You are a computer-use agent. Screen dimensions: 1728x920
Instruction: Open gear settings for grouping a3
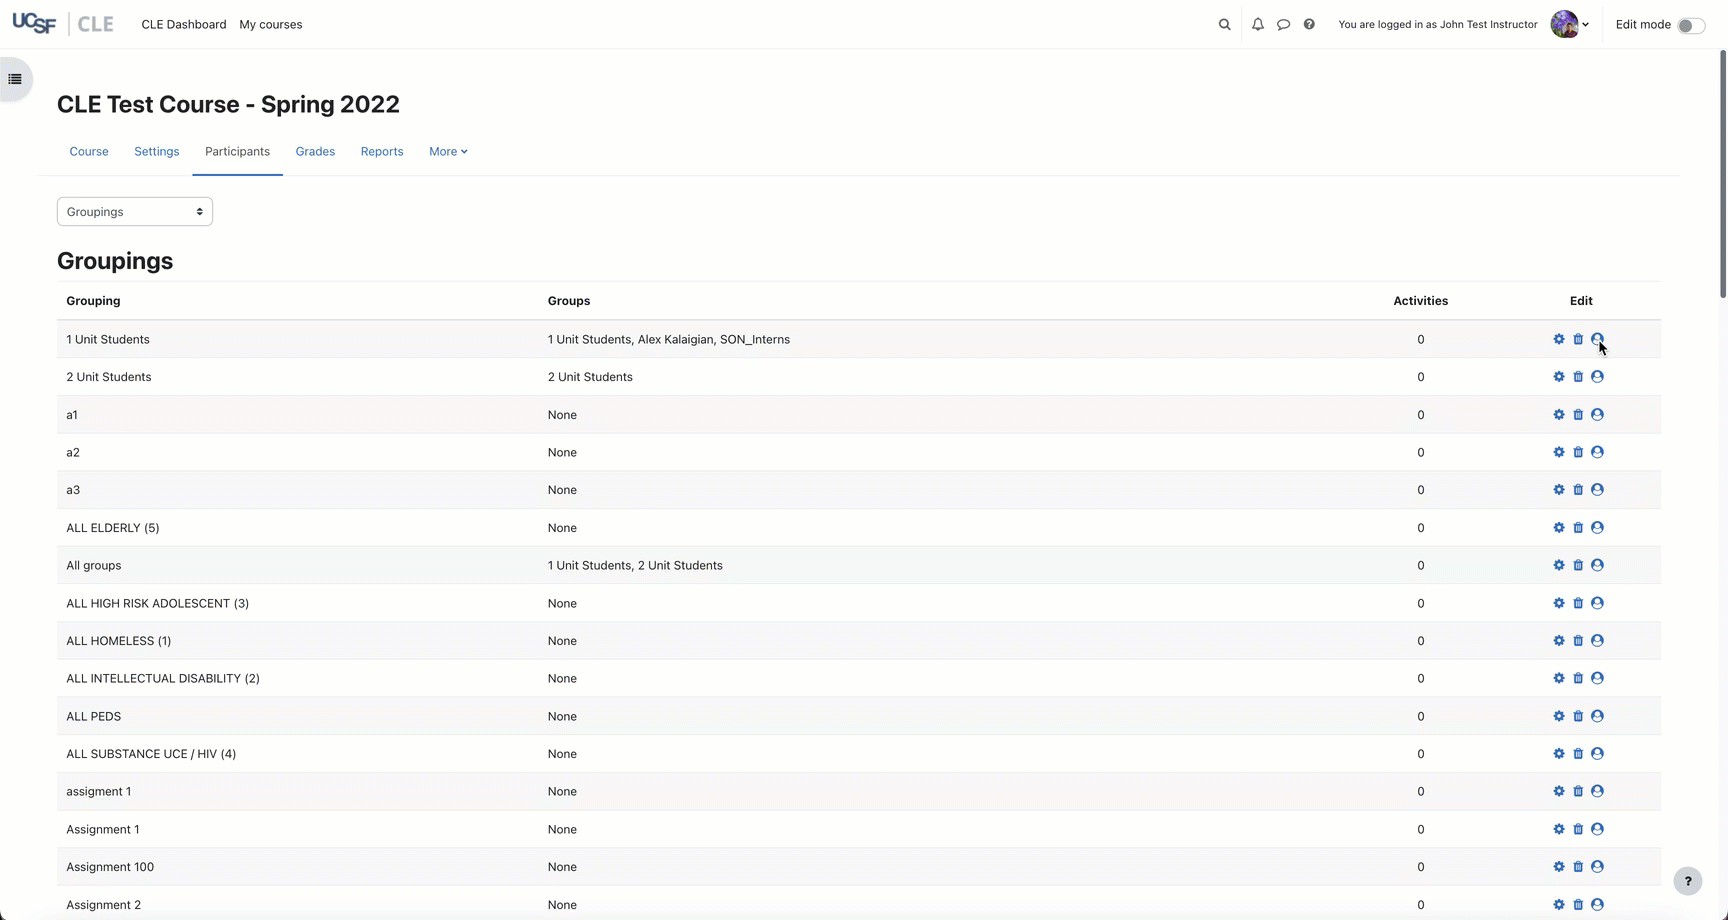point(1559,490)
